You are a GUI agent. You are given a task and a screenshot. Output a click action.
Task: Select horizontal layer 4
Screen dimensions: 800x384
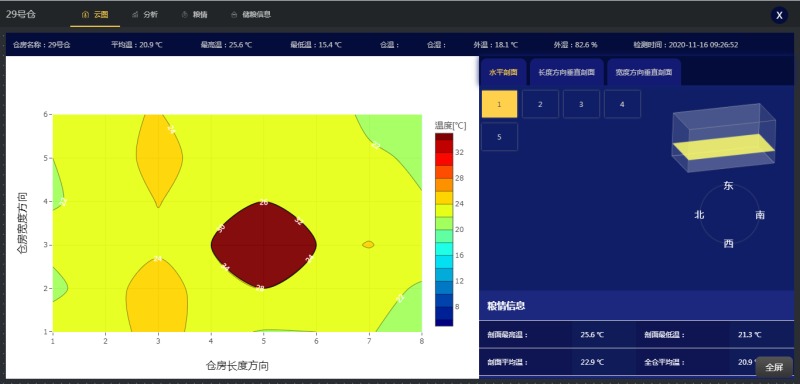pyautogui.click(x=622, y=104)
